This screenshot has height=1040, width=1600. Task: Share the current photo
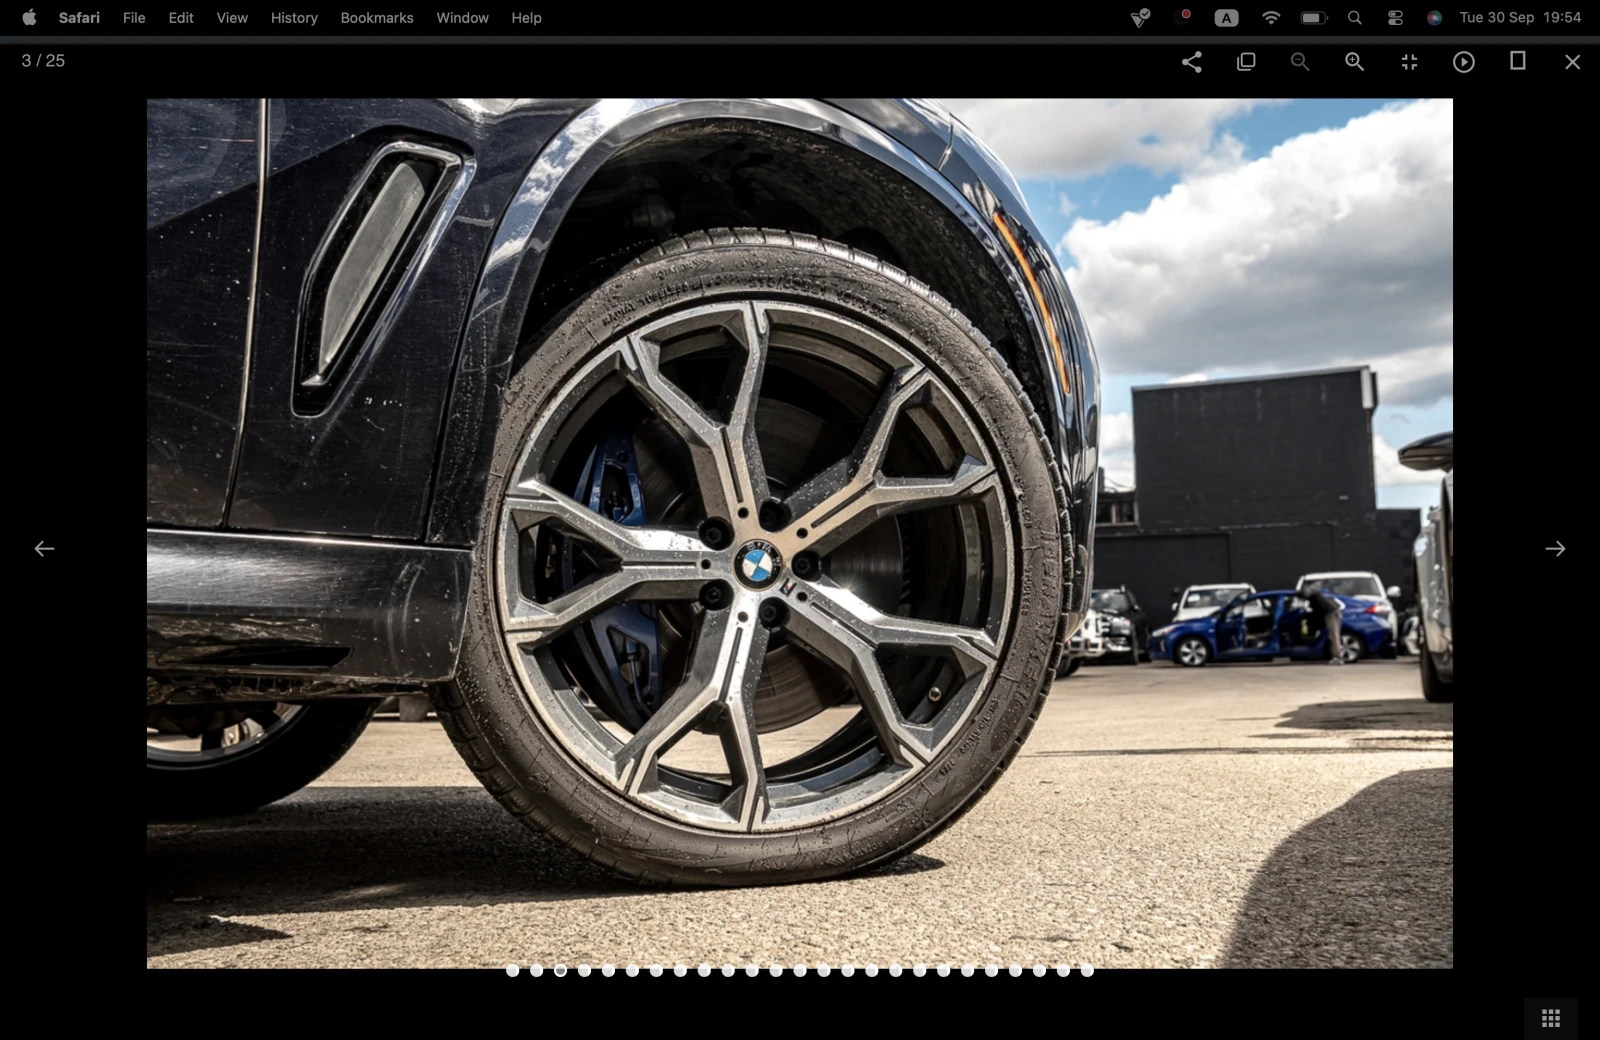click(1191, 62)
